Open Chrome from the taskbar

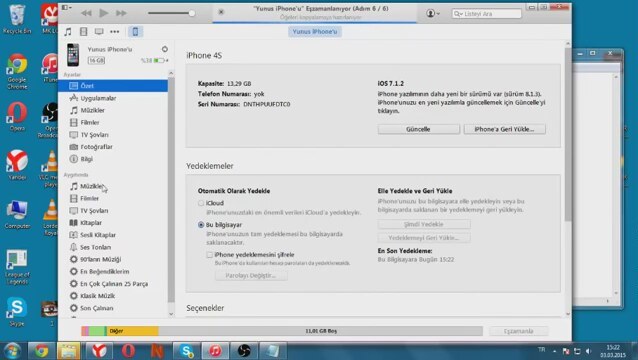pyautogui.click(x=41, y=351)
